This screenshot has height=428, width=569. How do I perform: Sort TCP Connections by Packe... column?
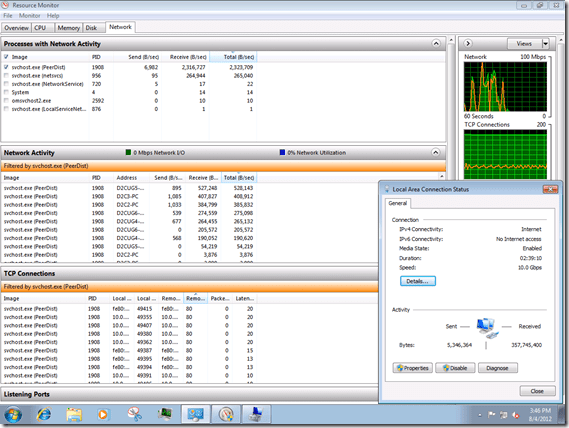[220, 298]
